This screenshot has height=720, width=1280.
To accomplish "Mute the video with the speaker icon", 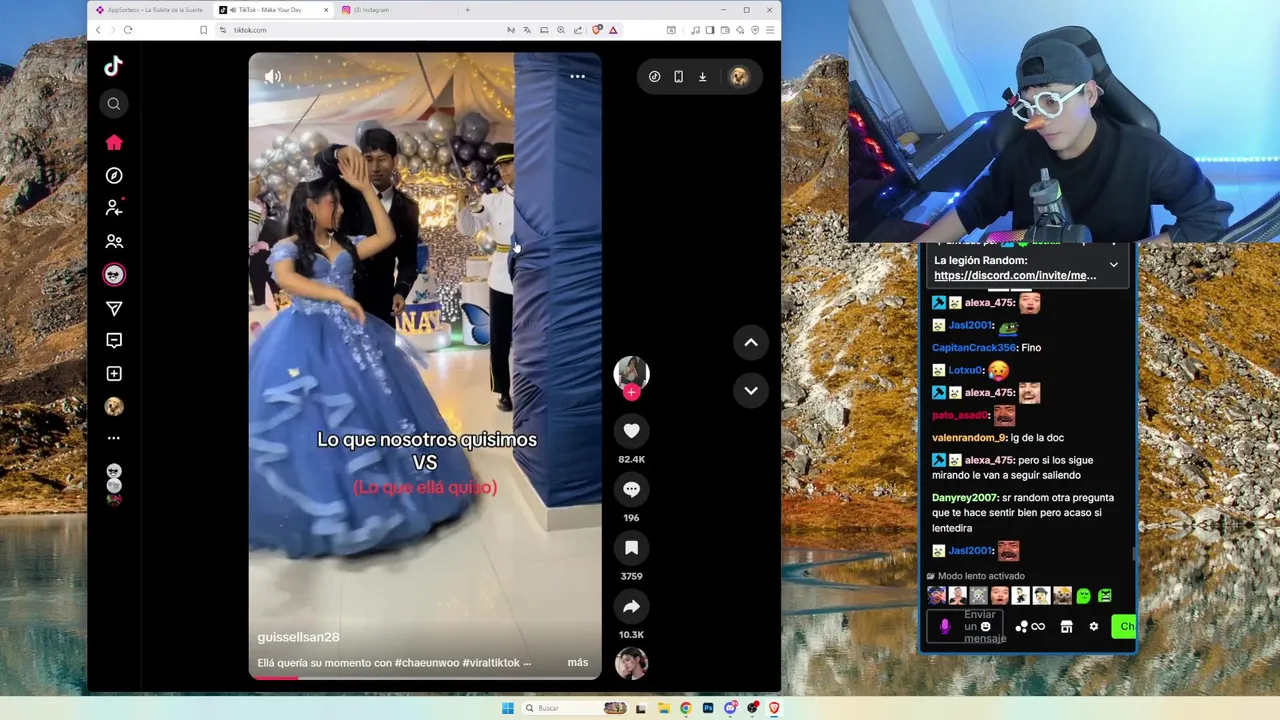I will 273,77.
